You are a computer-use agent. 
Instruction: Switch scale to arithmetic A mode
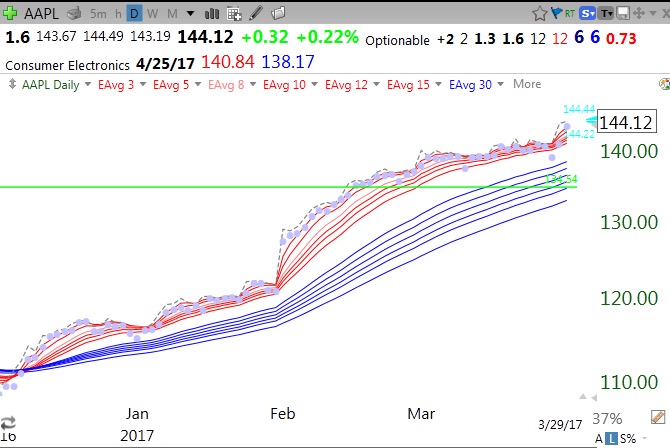click(x=599, y=439)
